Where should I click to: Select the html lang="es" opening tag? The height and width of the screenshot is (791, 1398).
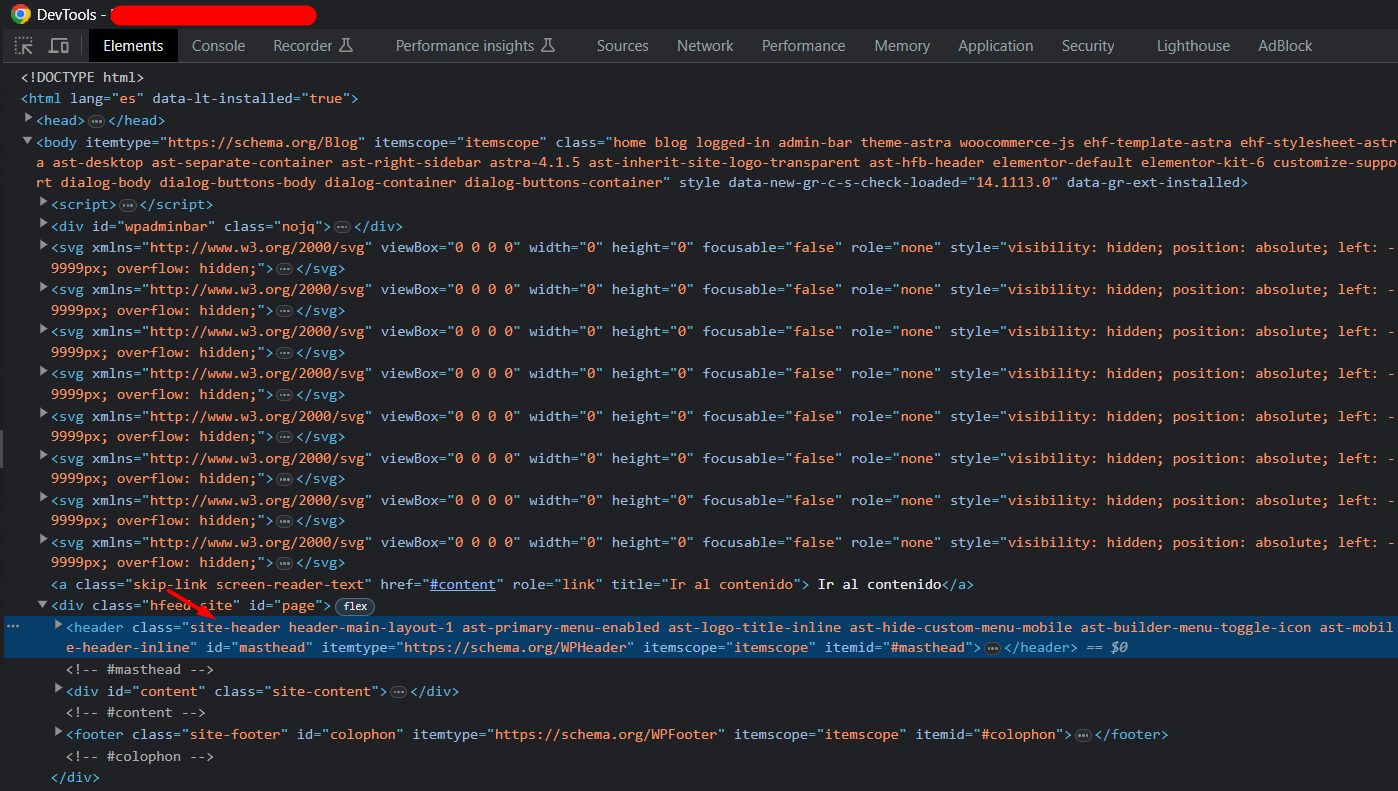[189, 99]
